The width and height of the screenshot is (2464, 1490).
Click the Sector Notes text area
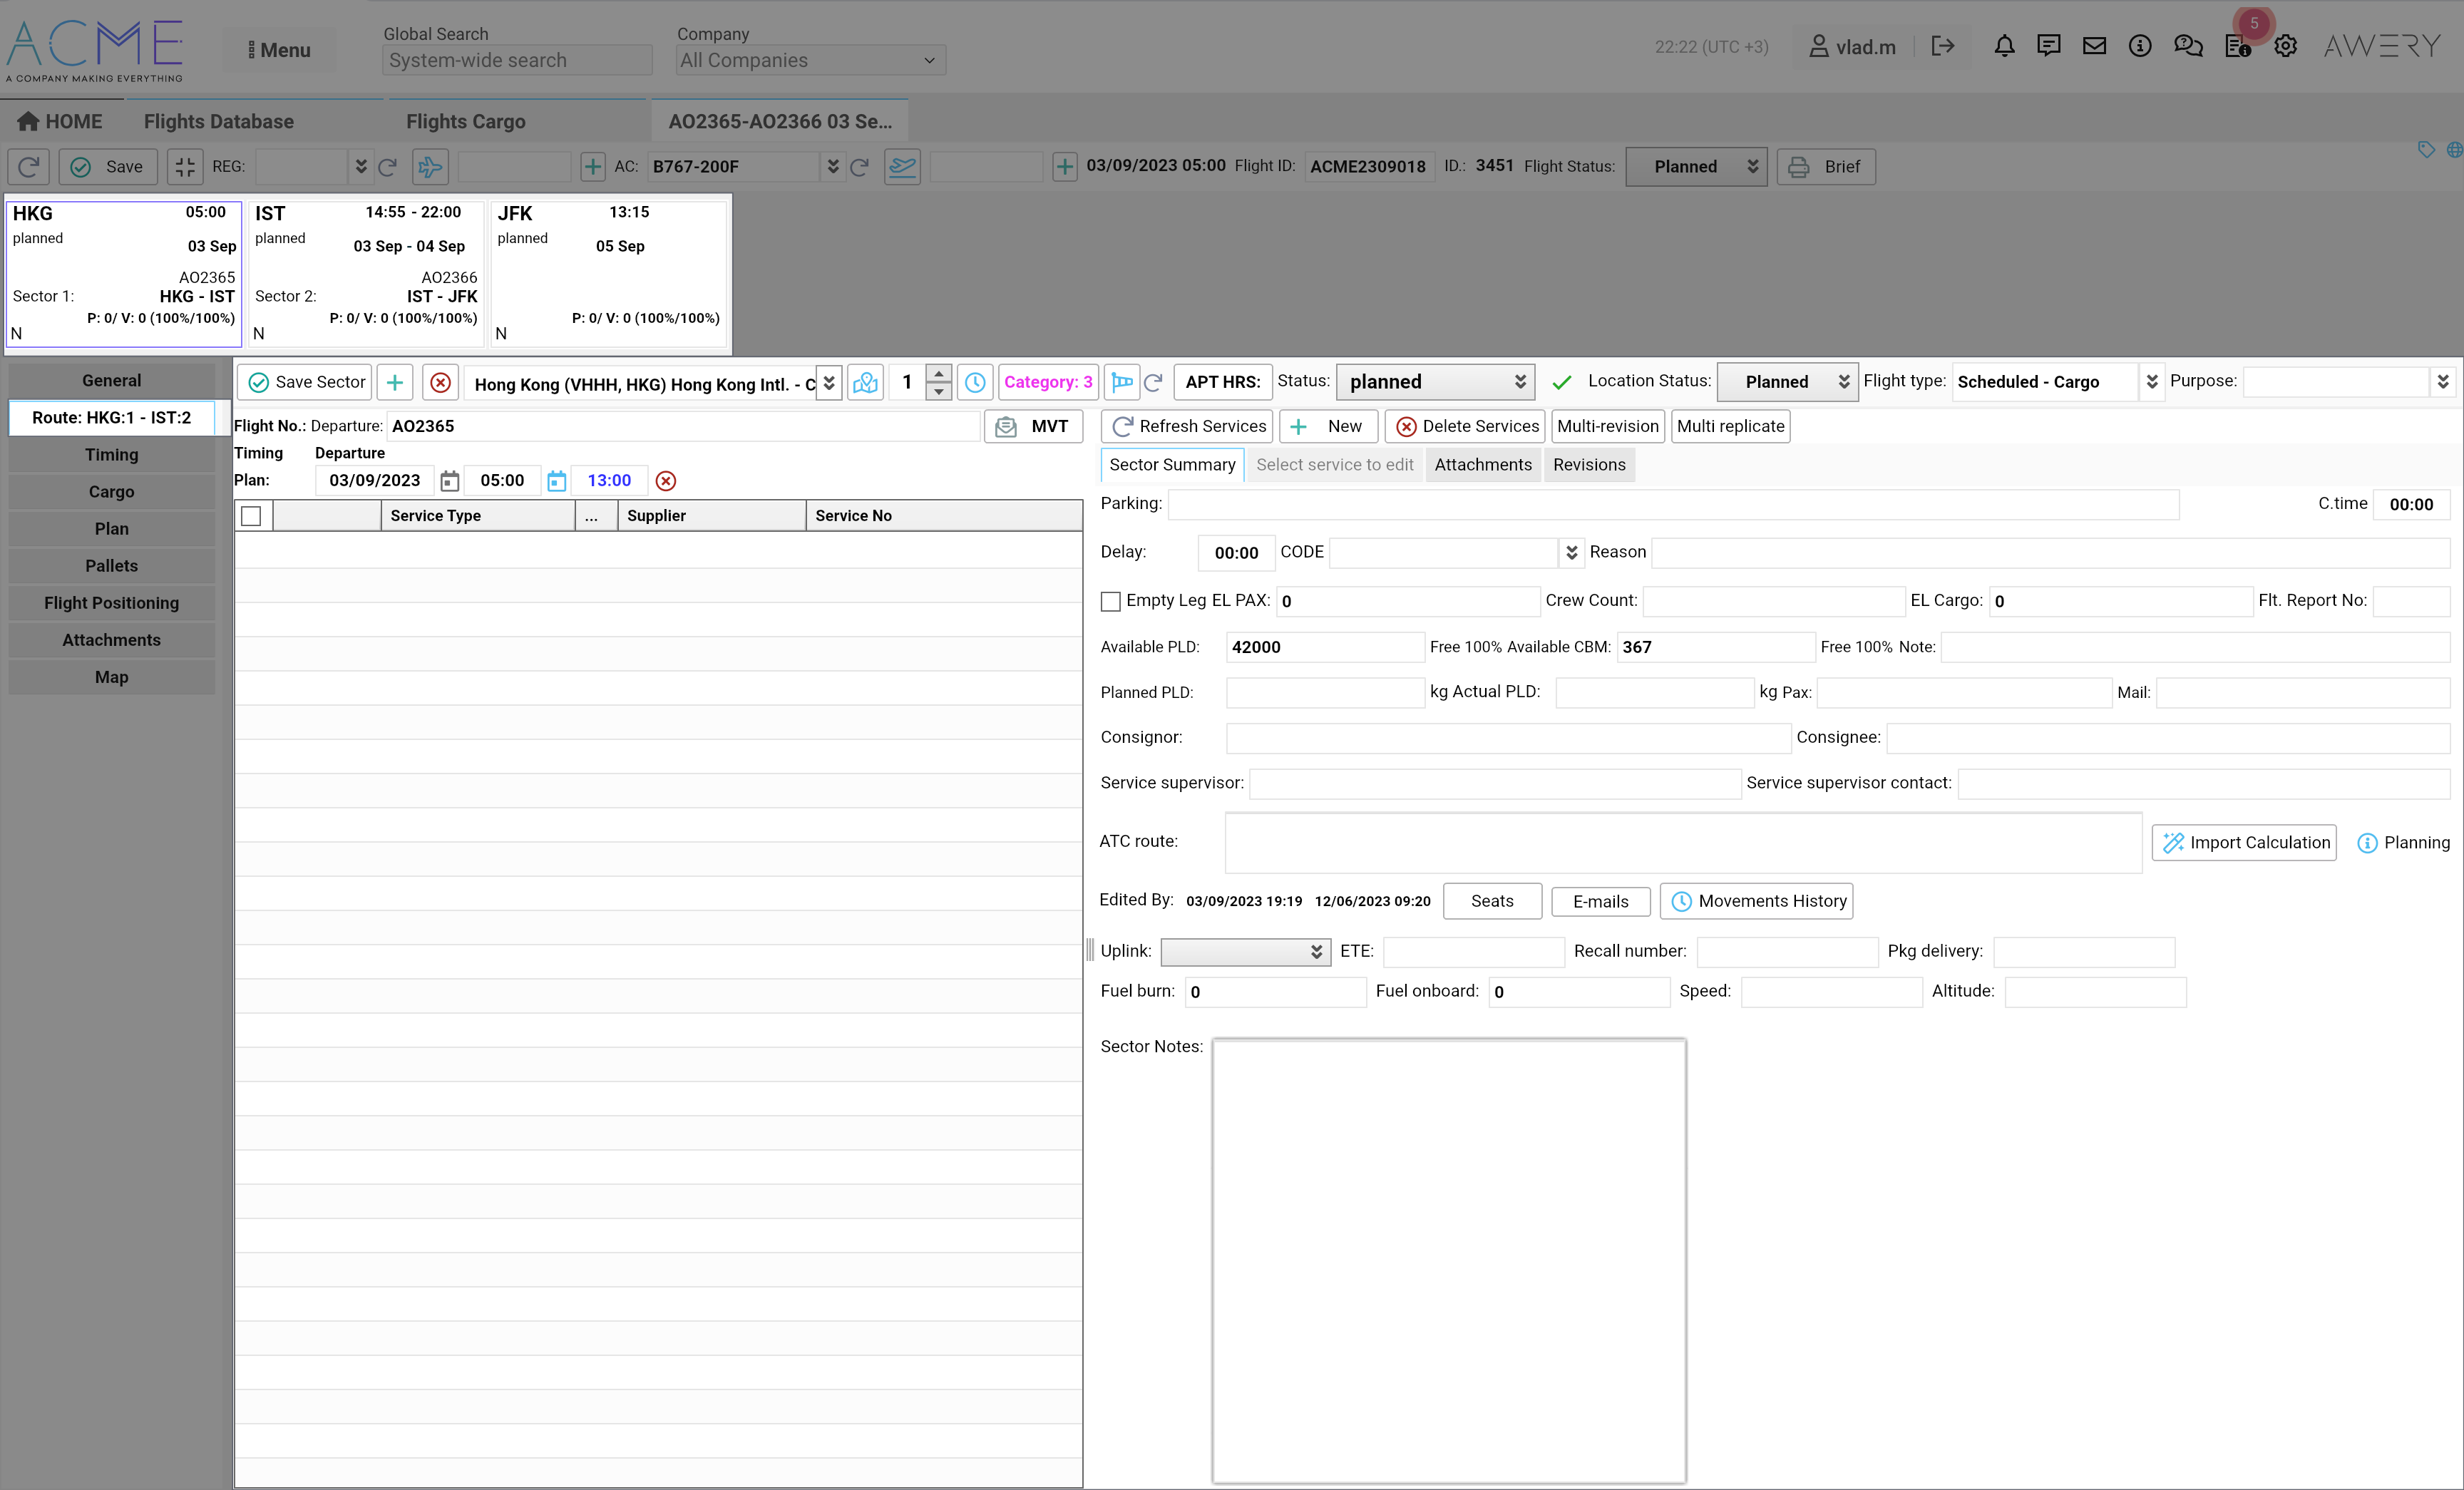(x=1448, y=1260)
